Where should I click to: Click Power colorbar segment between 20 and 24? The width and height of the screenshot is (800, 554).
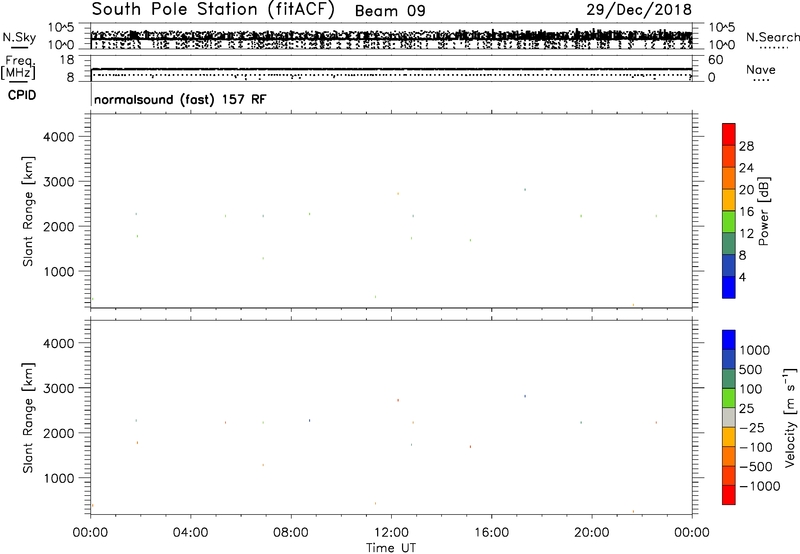[729, 178]
